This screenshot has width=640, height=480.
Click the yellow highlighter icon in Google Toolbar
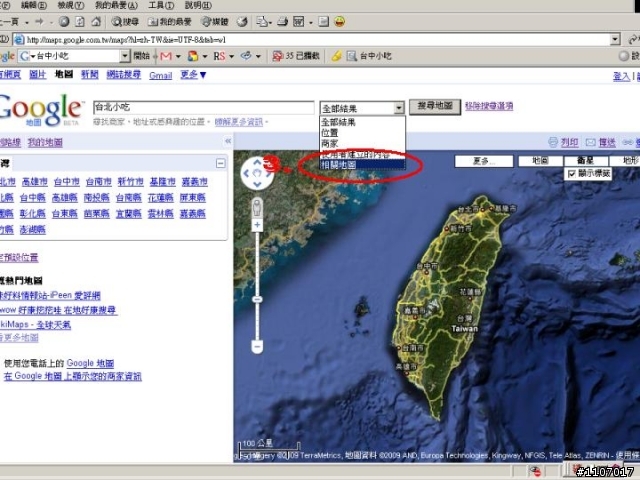pos(336,56)
